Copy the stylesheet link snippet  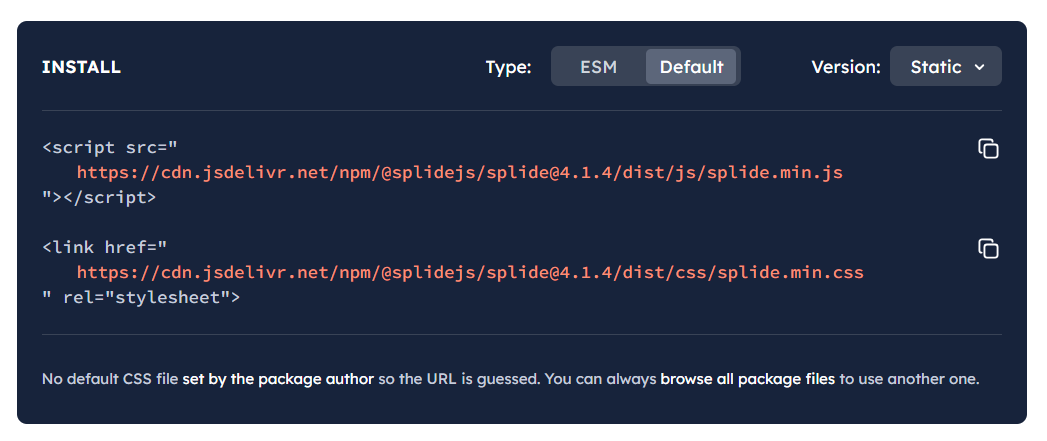pyautogui.click(x=988, y=249)
